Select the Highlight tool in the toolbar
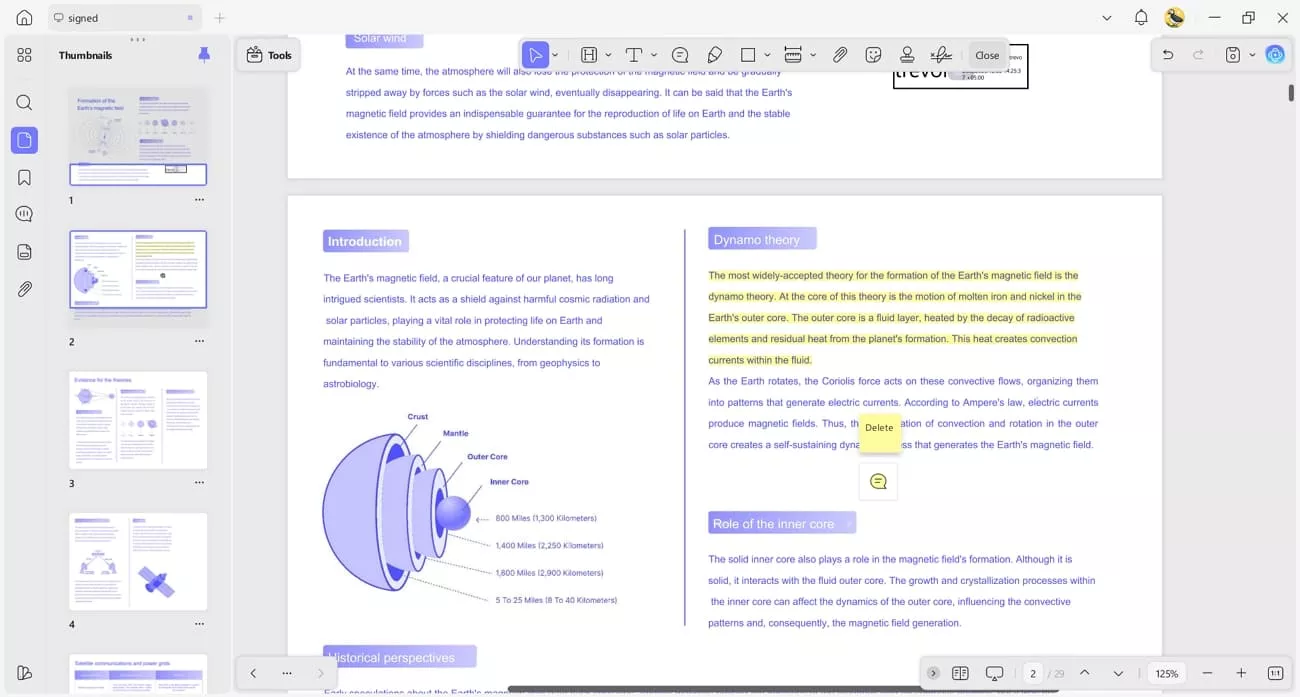This screenshot has height=697, width=1300. 590,54
